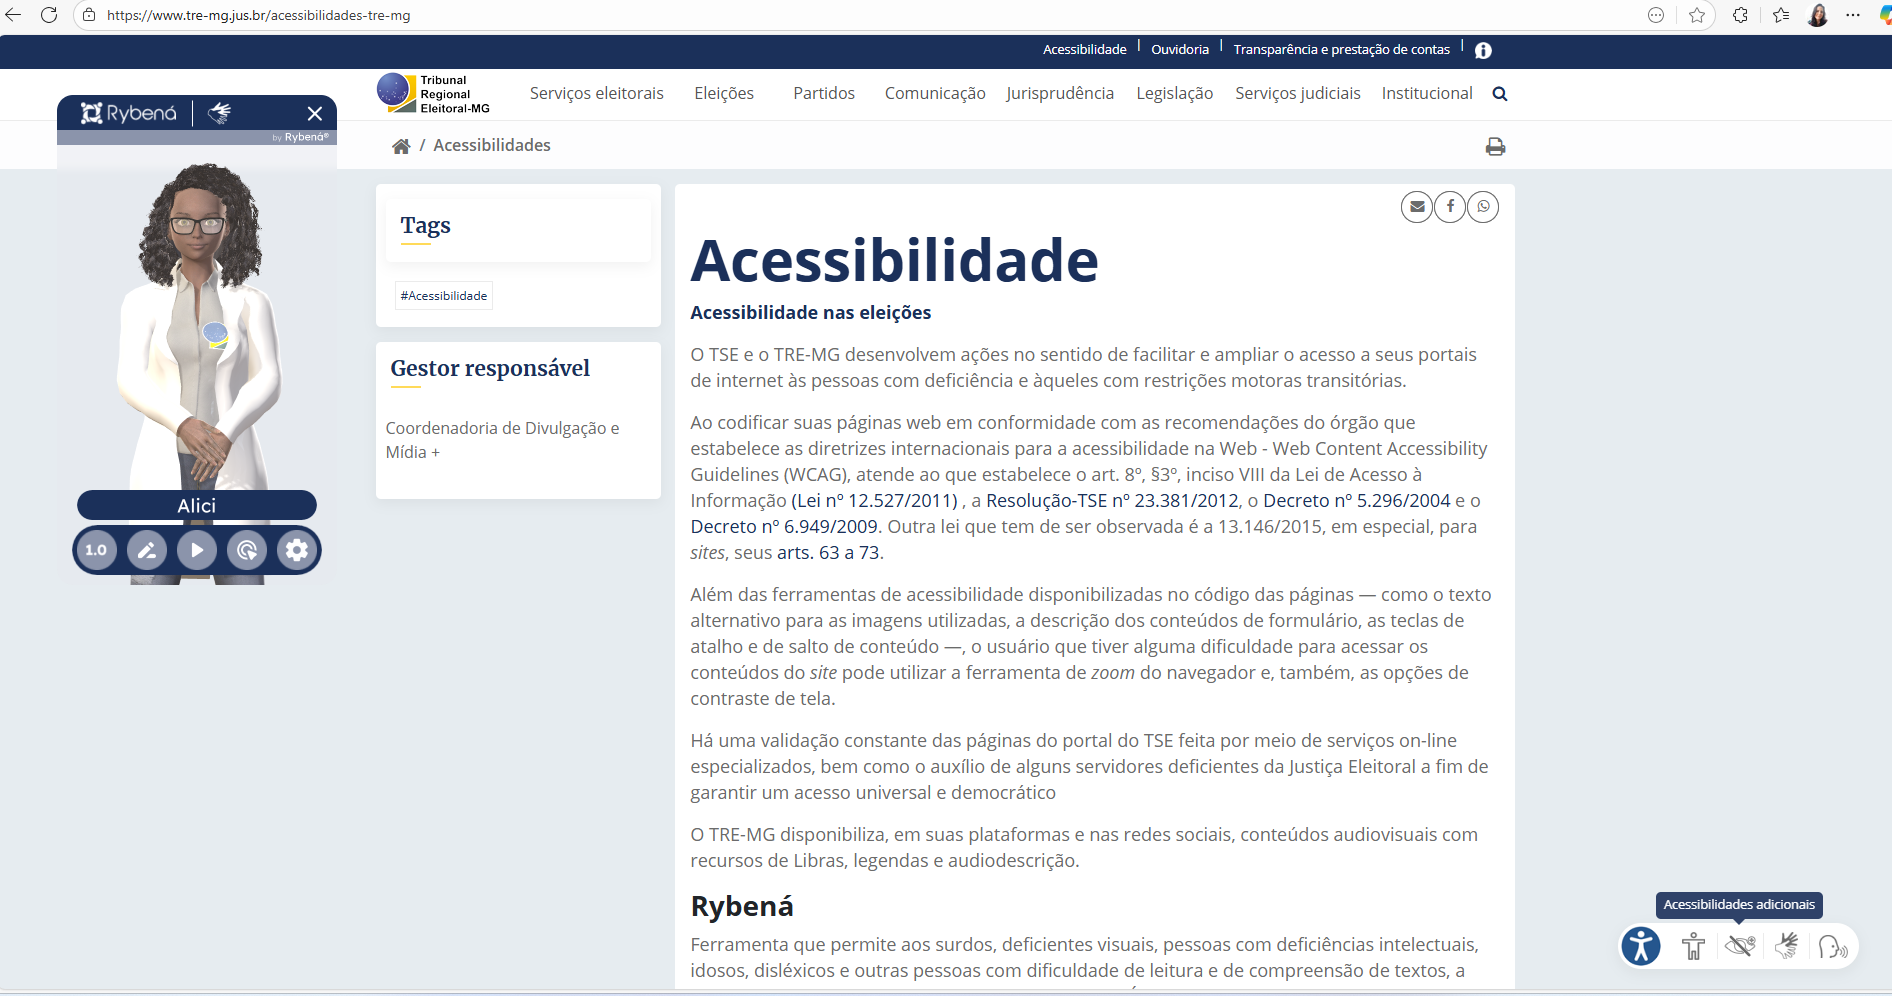The image size is (1892, 996).
Task: Toggle the blue accessibility widget button
Action: coord(1641,946)
